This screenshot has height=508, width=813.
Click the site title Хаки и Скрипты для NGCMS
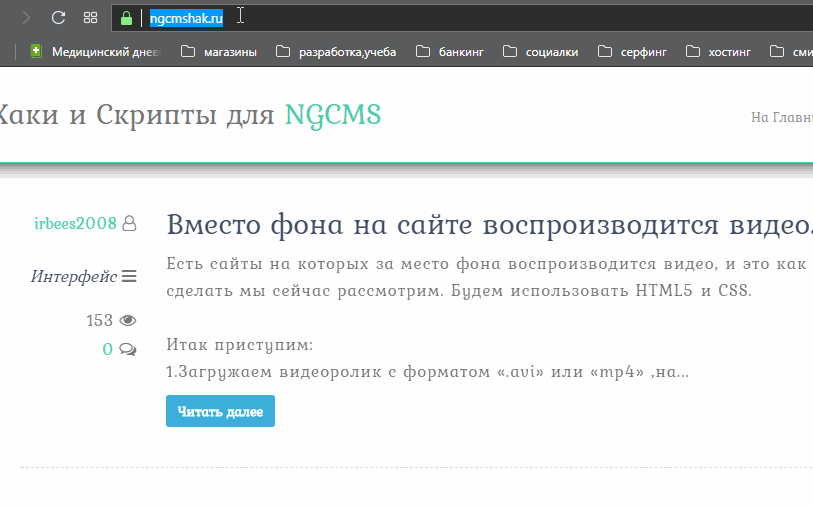point(190,115)
